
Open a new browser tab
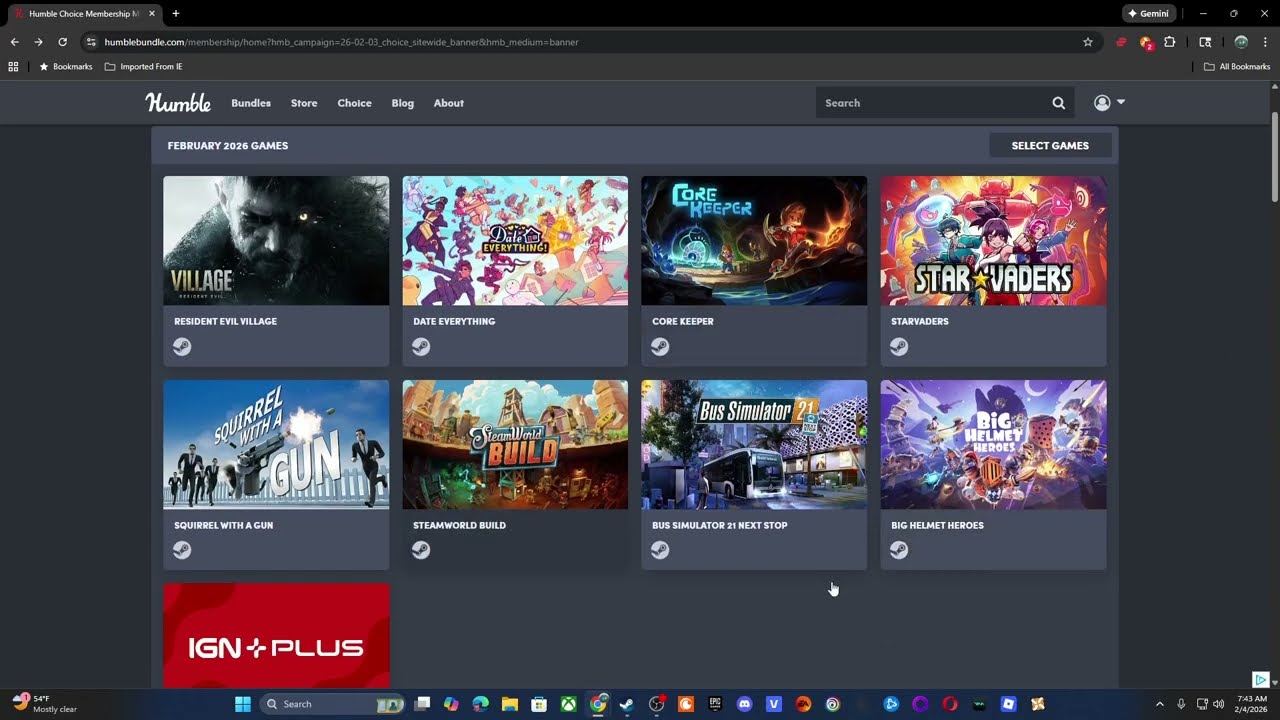tap(176, 14)
